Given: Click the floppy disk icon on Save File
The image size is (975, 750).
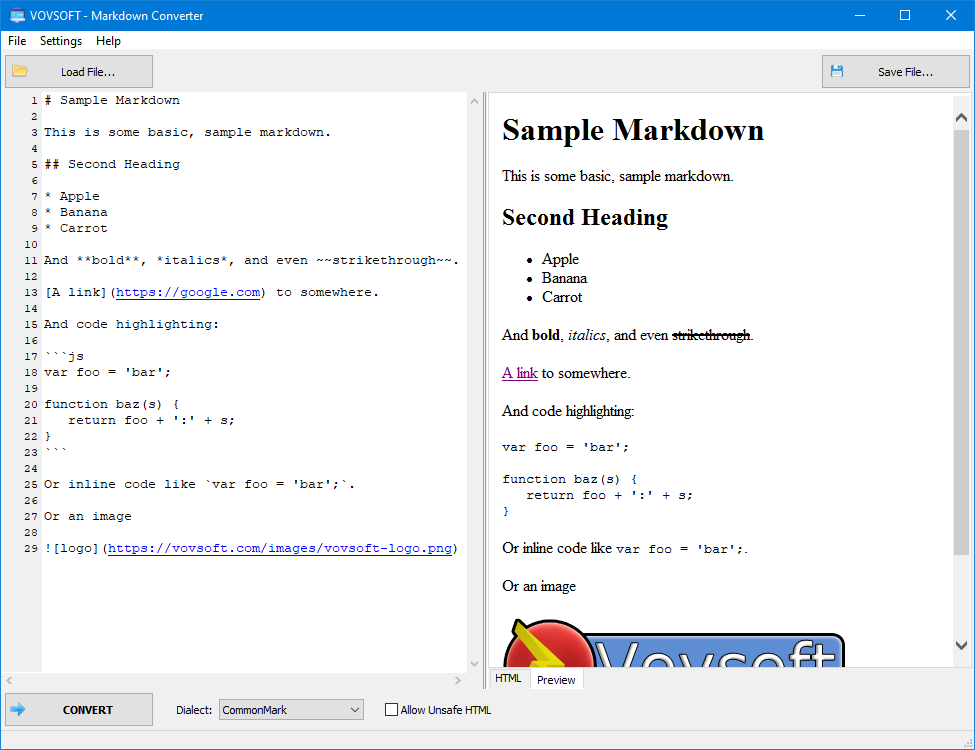Looking at the screenshot, I should 837,72.
